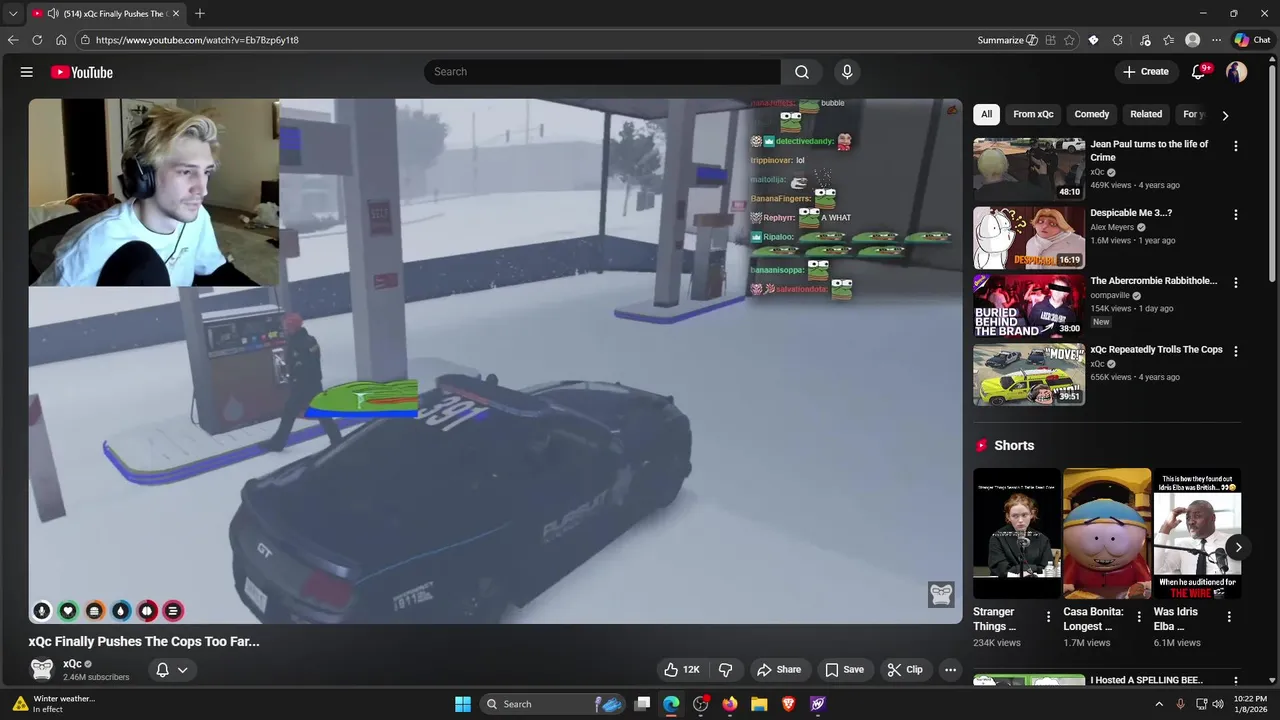Open Windows Start menu
The height and width of the screenshot is (720, 1280).
click(x=463, y=704)
